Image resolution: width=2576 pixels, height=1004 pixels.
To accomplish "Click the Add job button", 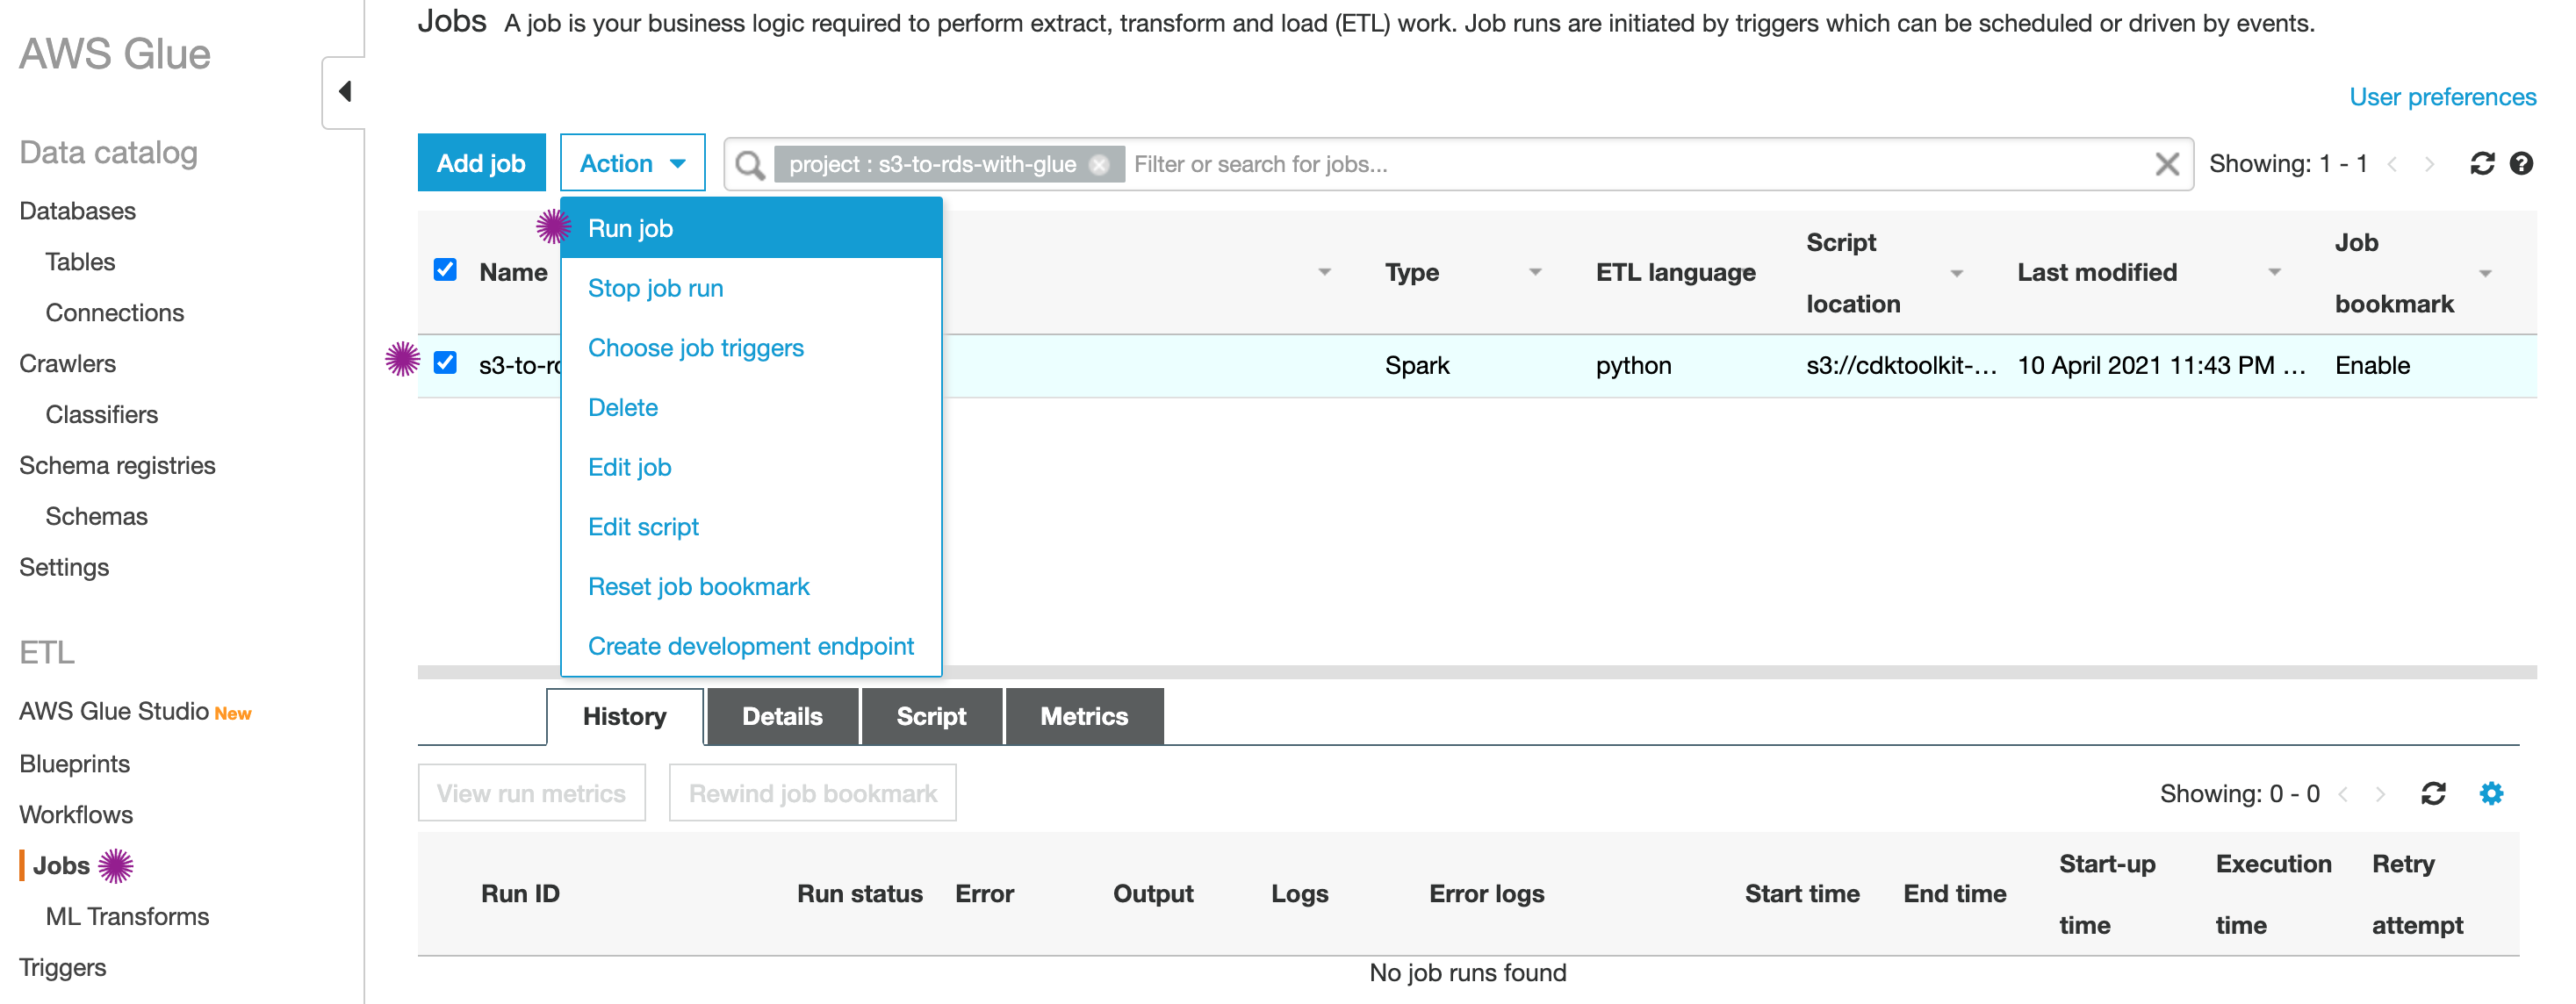I will pos(481,163).
